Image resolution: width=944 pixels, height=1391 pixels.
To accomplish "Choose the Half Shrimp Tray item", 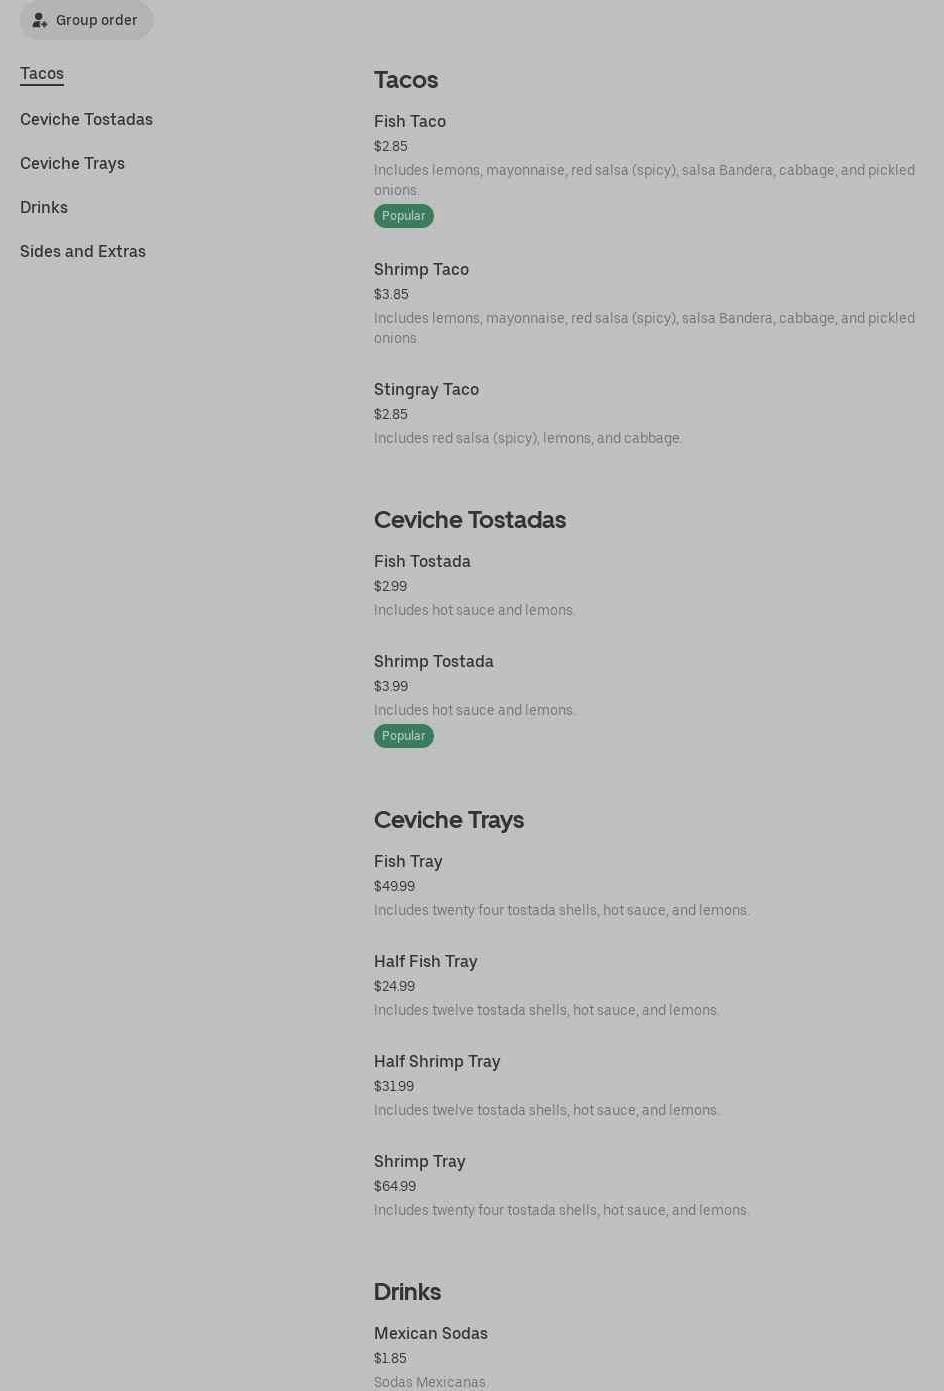I will point(437,1061).
